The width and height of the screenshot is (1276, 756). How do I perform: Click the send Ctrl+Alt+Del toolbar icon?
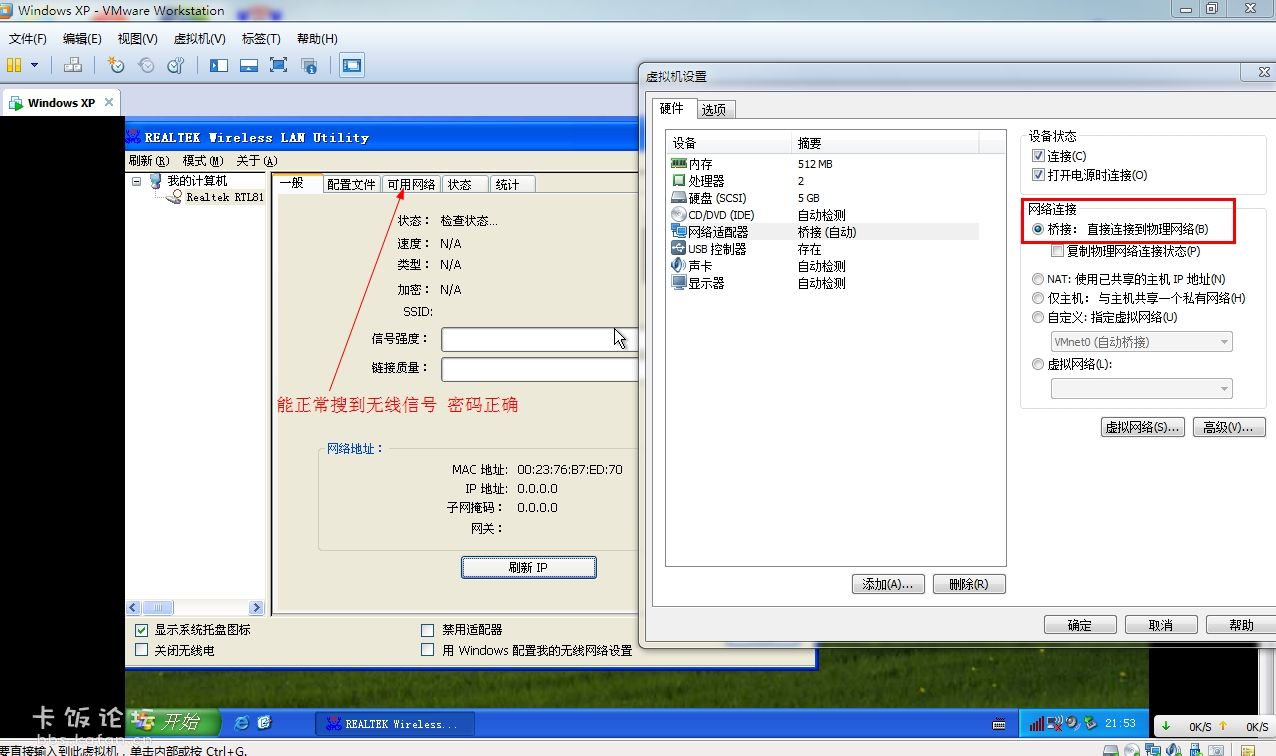73,65
